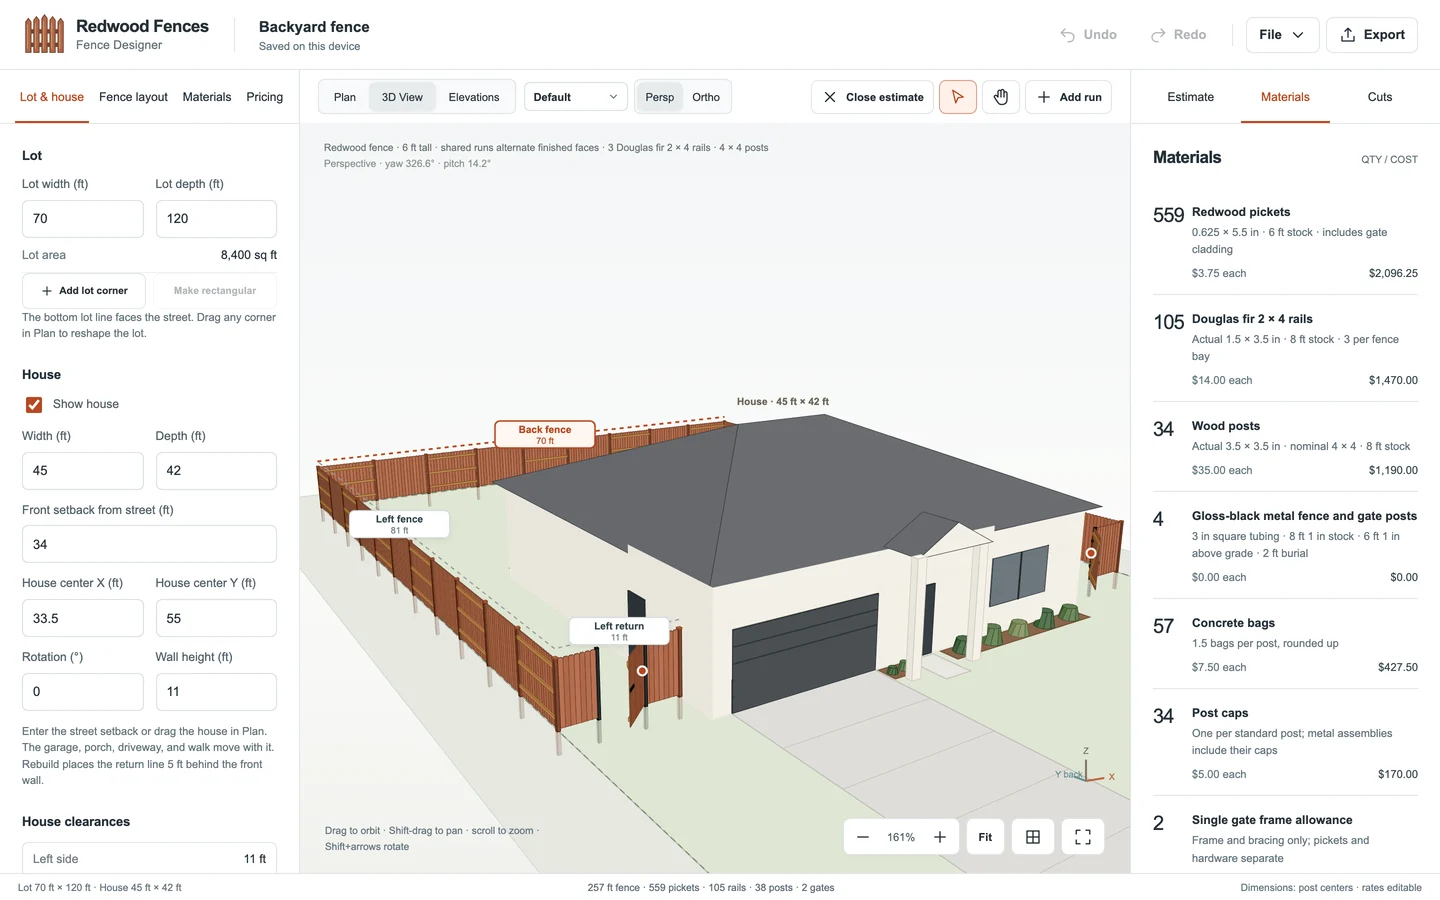Screen dimensions: 1440x900
Task: Open the left Materials tab beside Pricing
Action: [x=207, y=97]
